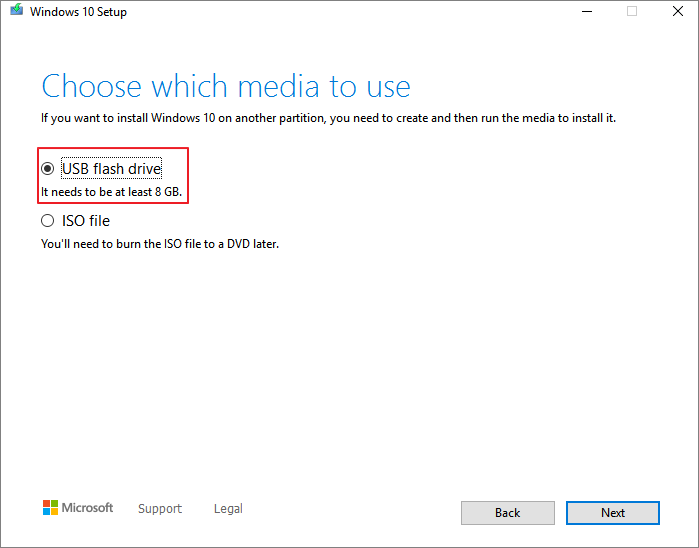Viewport: 699px width, 548px height.
Task: Click the "Windows 10 Setup" title text
Action: pos(78,12)
